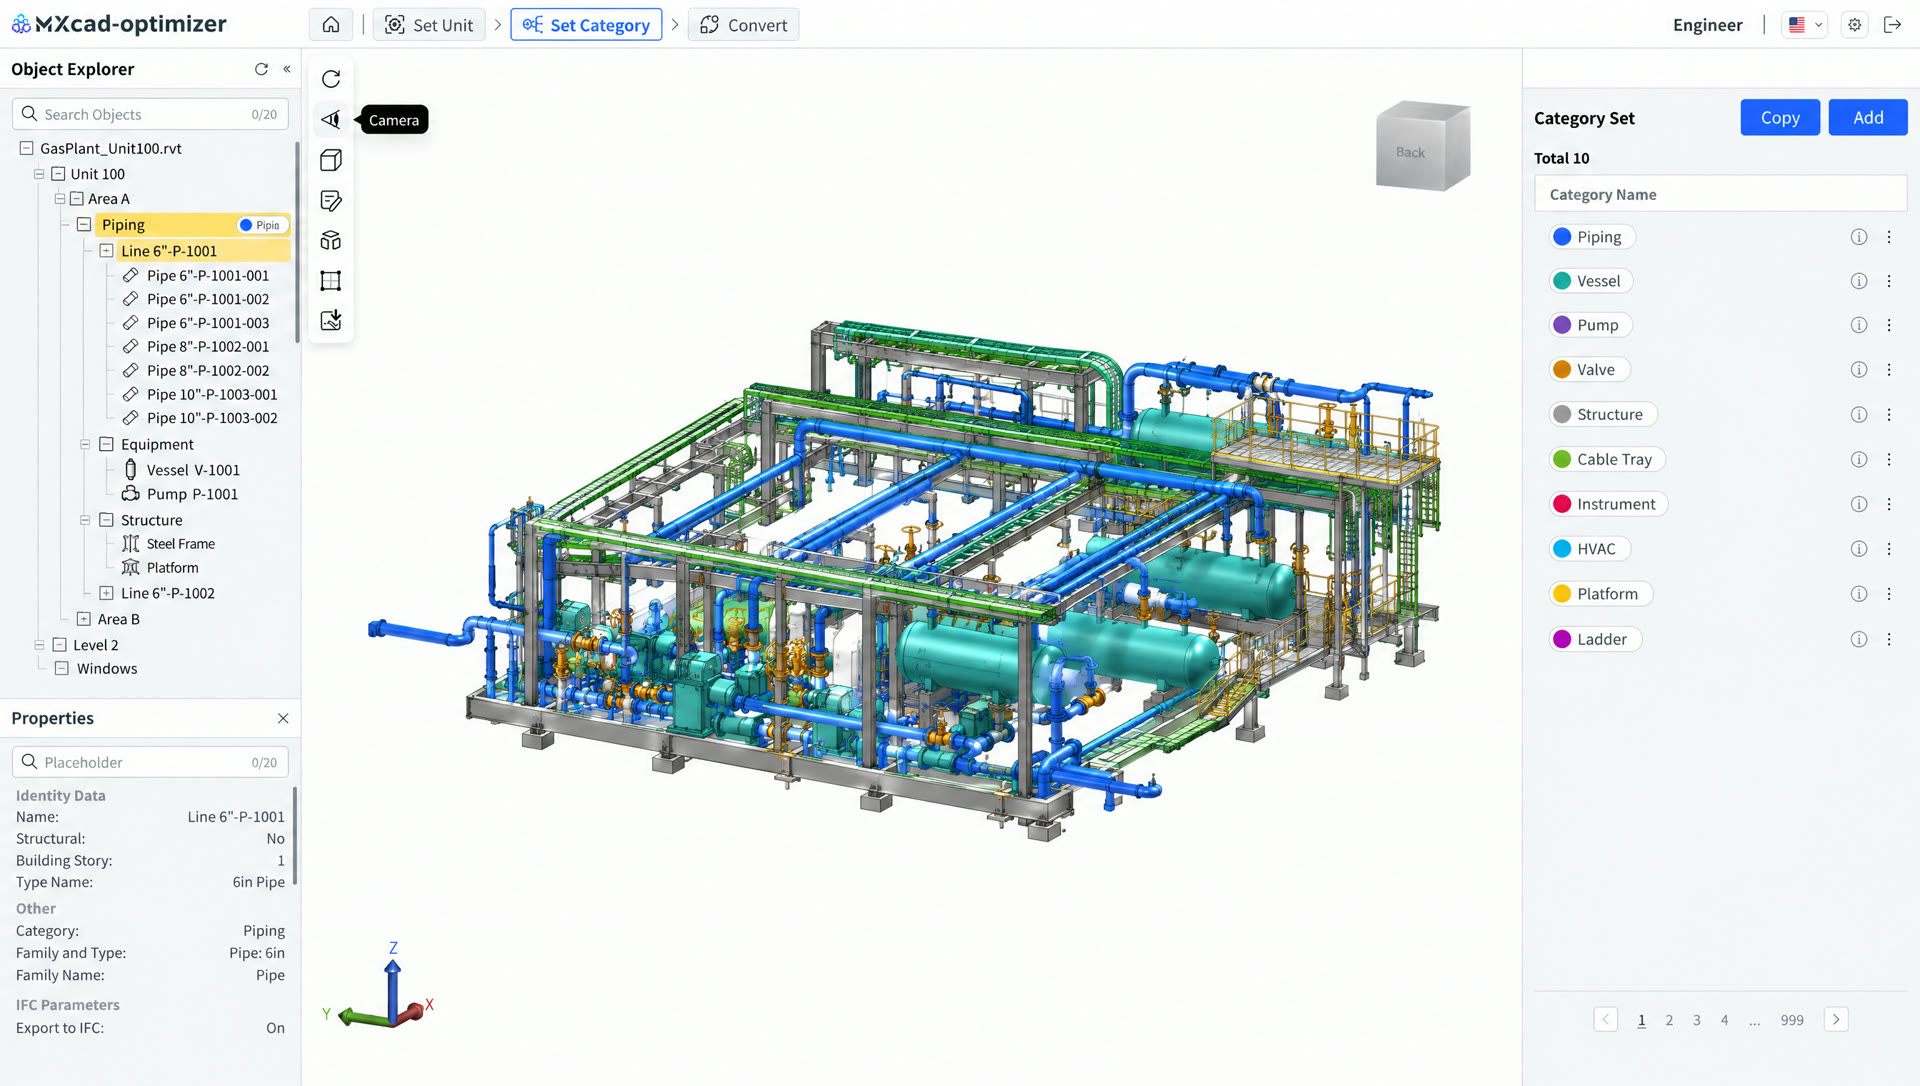Screen dimensions: 1920x1086
Task: Click the reset view rotate icon in viewer toolbar
Action: [331, 79]
